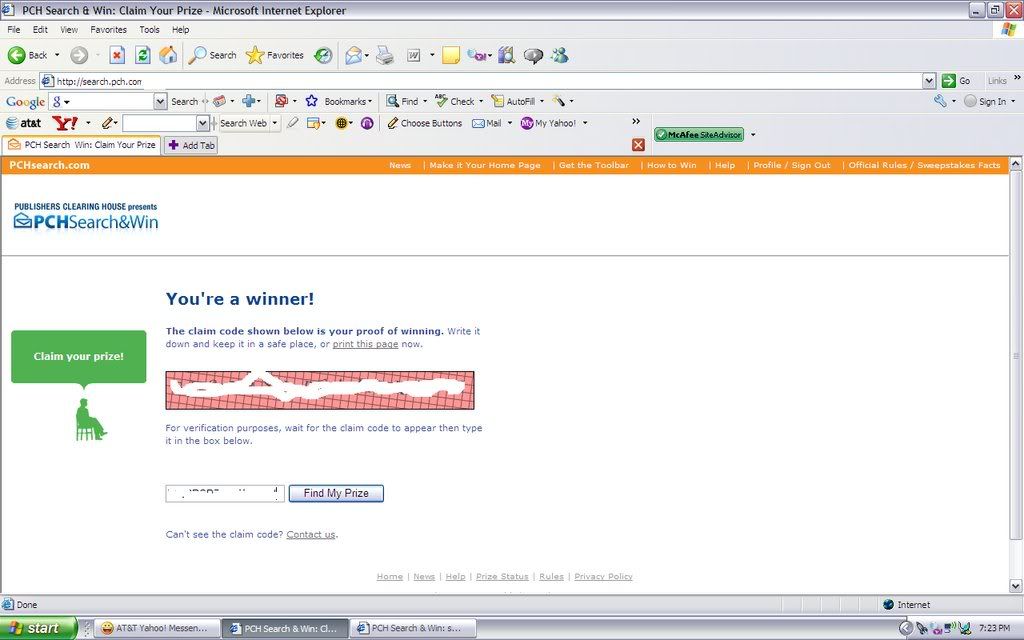Open Google toolbar wrench settings icon
The image size is (1024, 640).
(940, 101)
